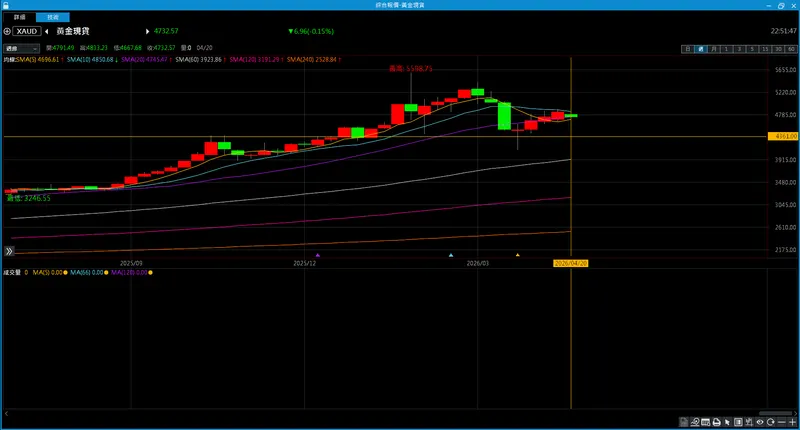
Task: Click the 2025/12 date axis label
Action: click(305, 263)
